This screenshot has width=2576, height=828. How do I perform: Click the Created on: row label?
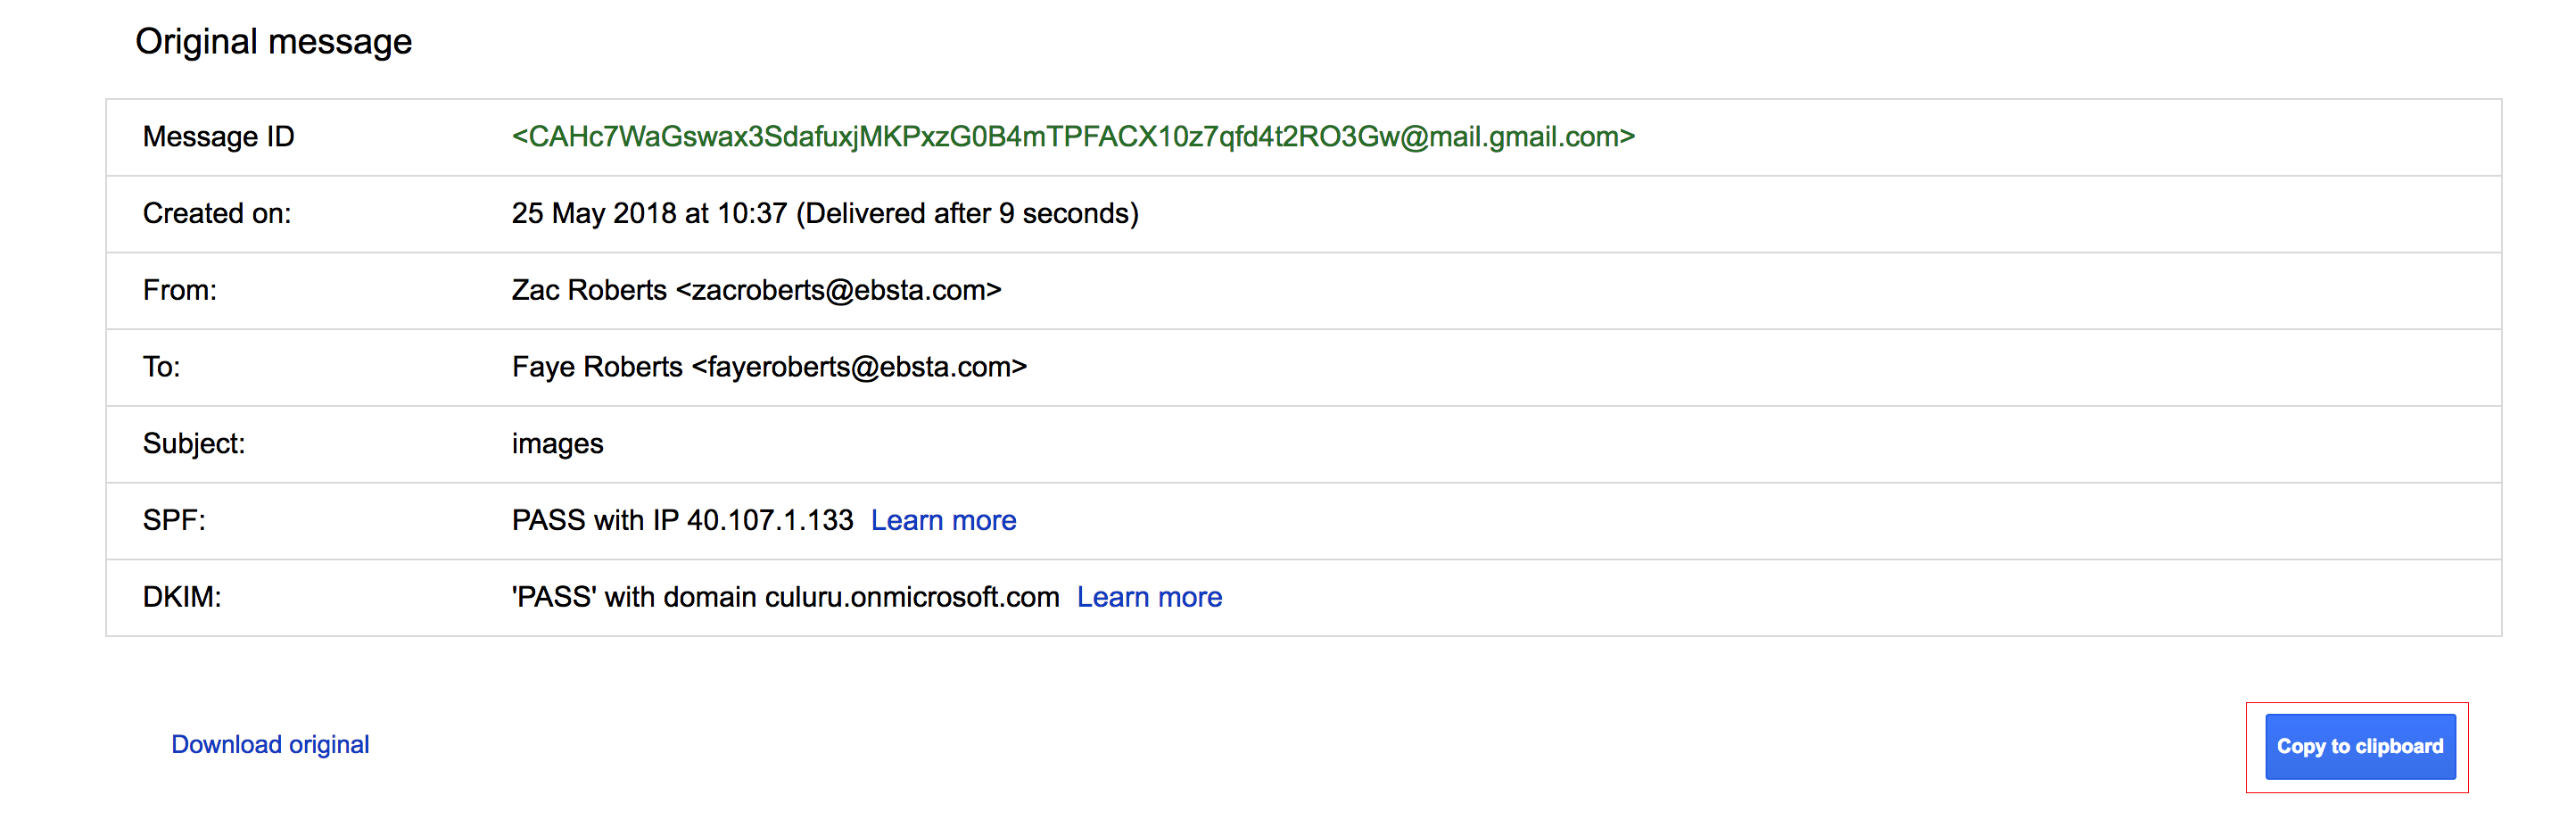coord(216,213)
